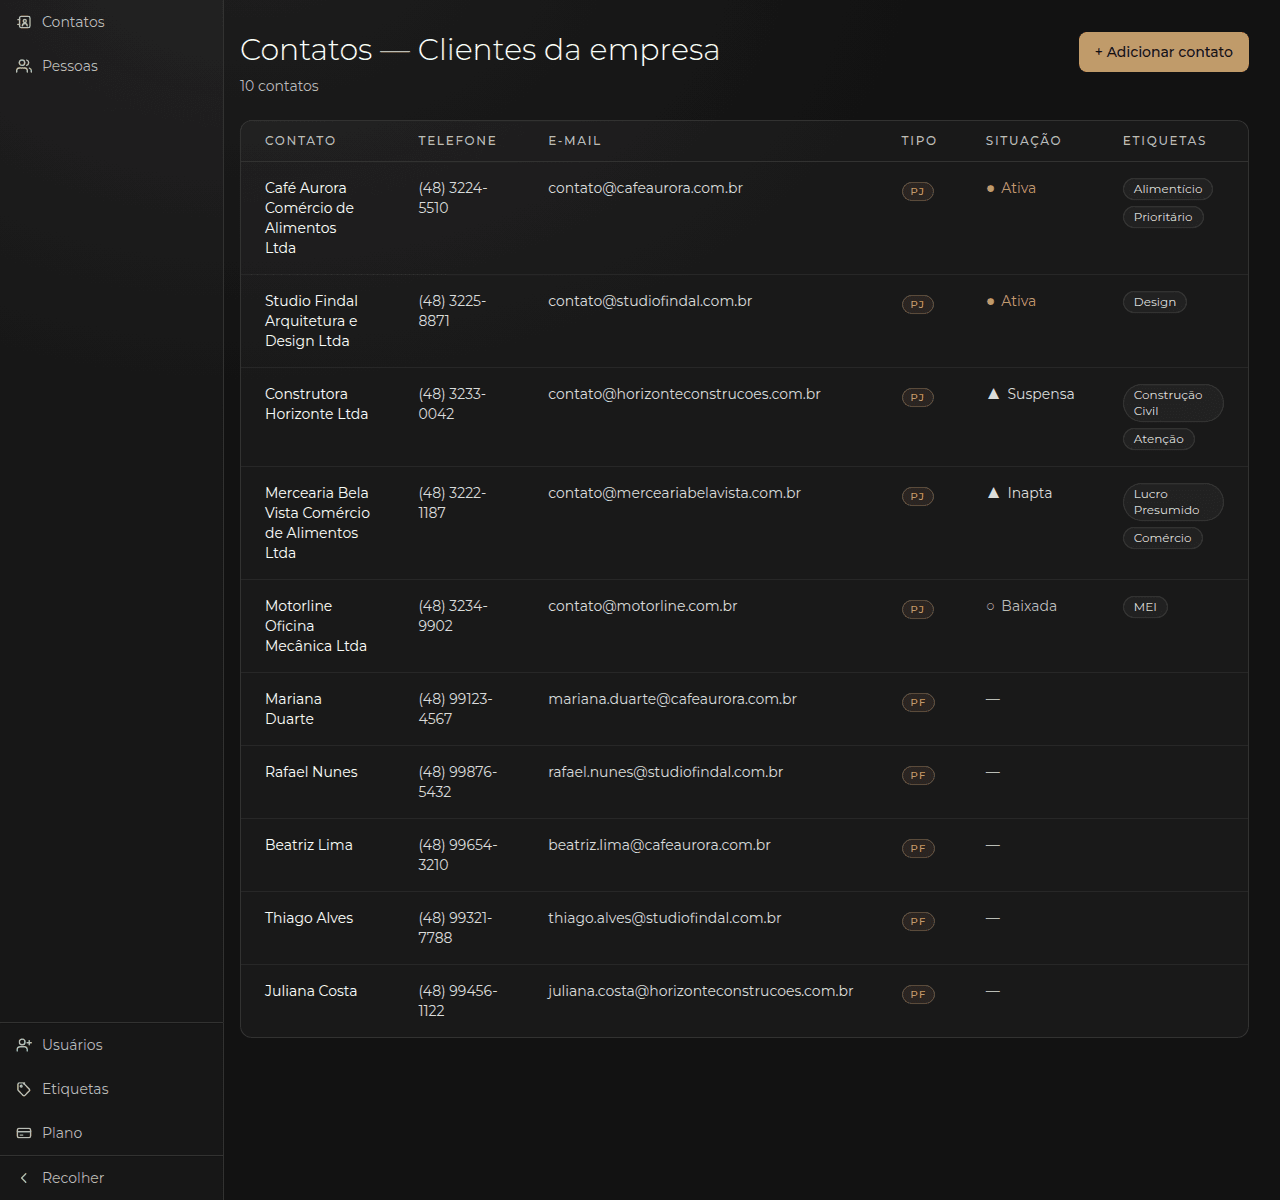Click the Usuários user-plus icon
The width and height of the screenshot is (1280, 1200).
click(24, 1045)
